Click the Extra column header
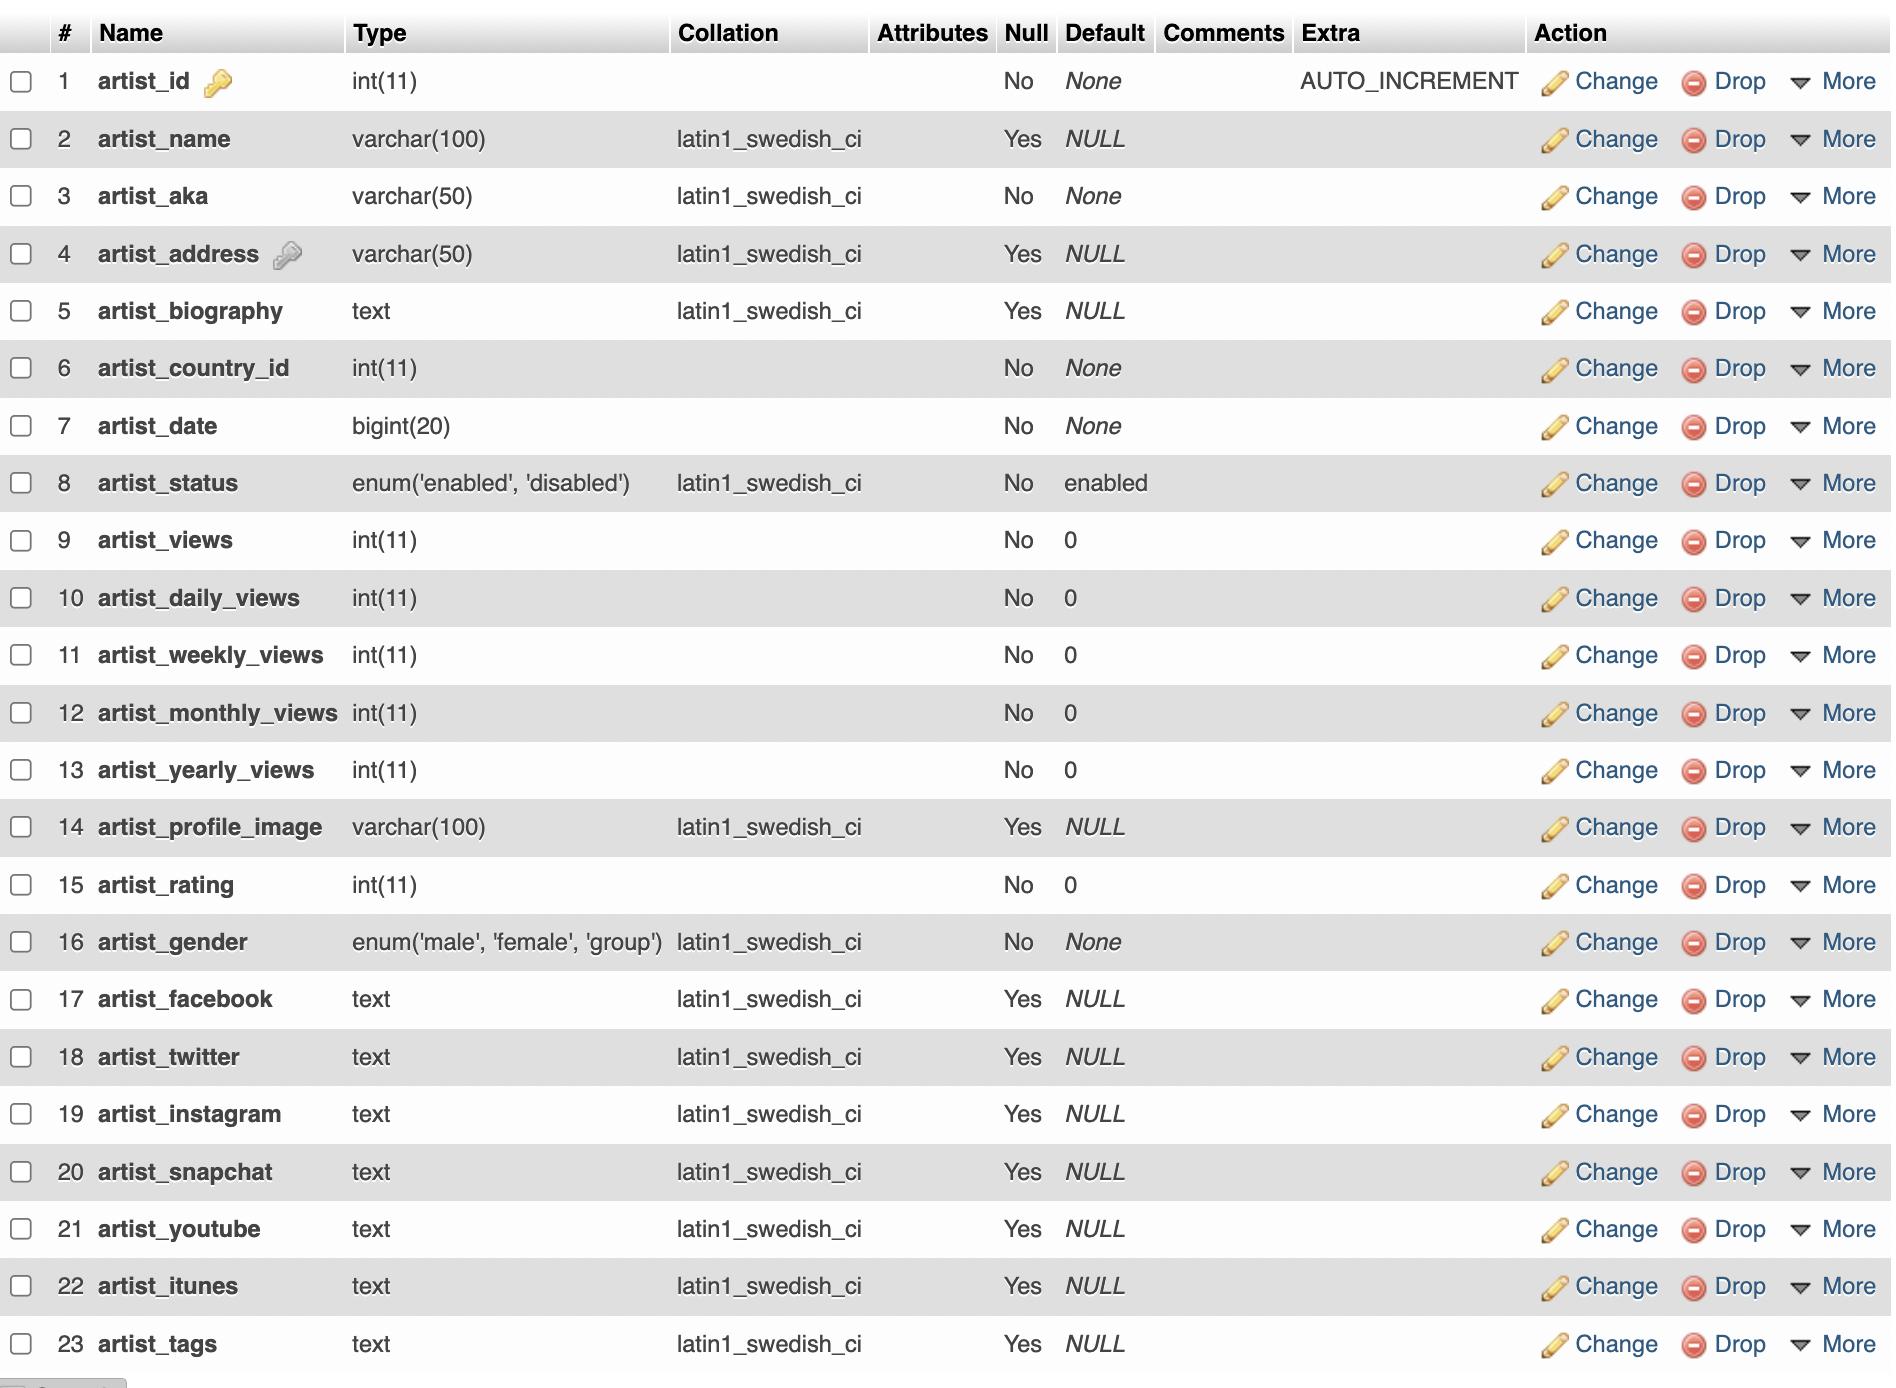Image resolution: width=1896 pixels, height=1388 pixels. pyautogui.click(x=1330, y=33)
